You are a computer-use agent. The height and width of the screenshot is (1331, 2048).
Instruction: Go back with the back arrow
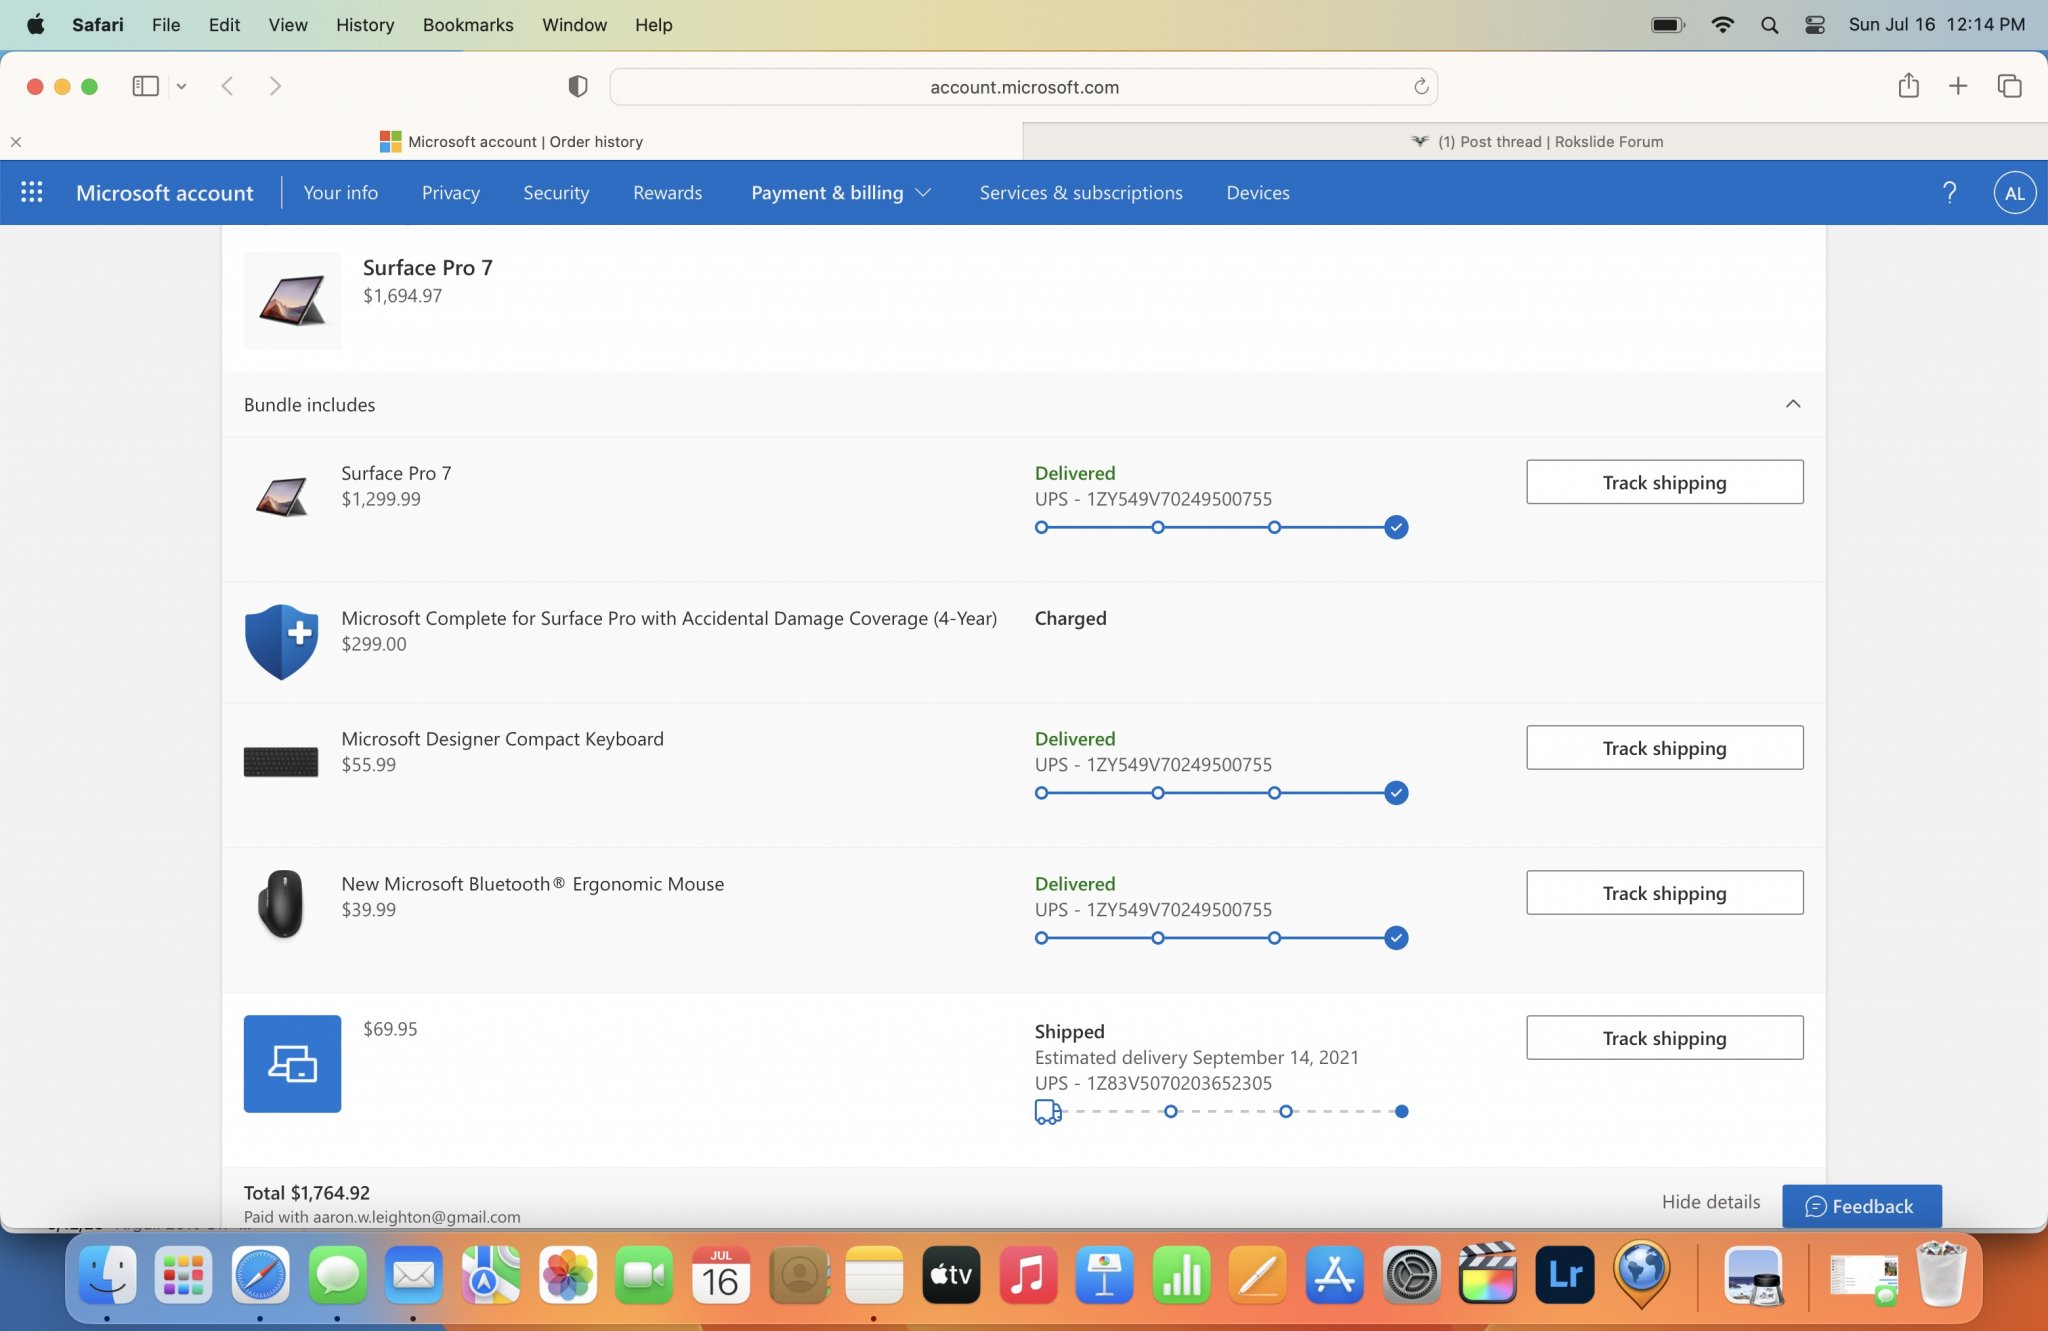tap(227, 86)
